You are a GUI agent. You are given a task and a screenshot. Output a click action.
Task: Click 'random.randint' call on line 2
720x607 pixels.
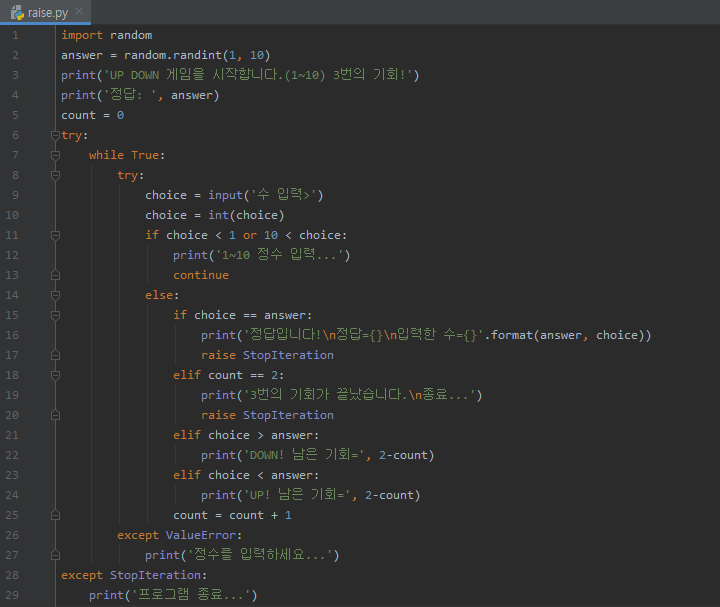[x=173, y=55]
